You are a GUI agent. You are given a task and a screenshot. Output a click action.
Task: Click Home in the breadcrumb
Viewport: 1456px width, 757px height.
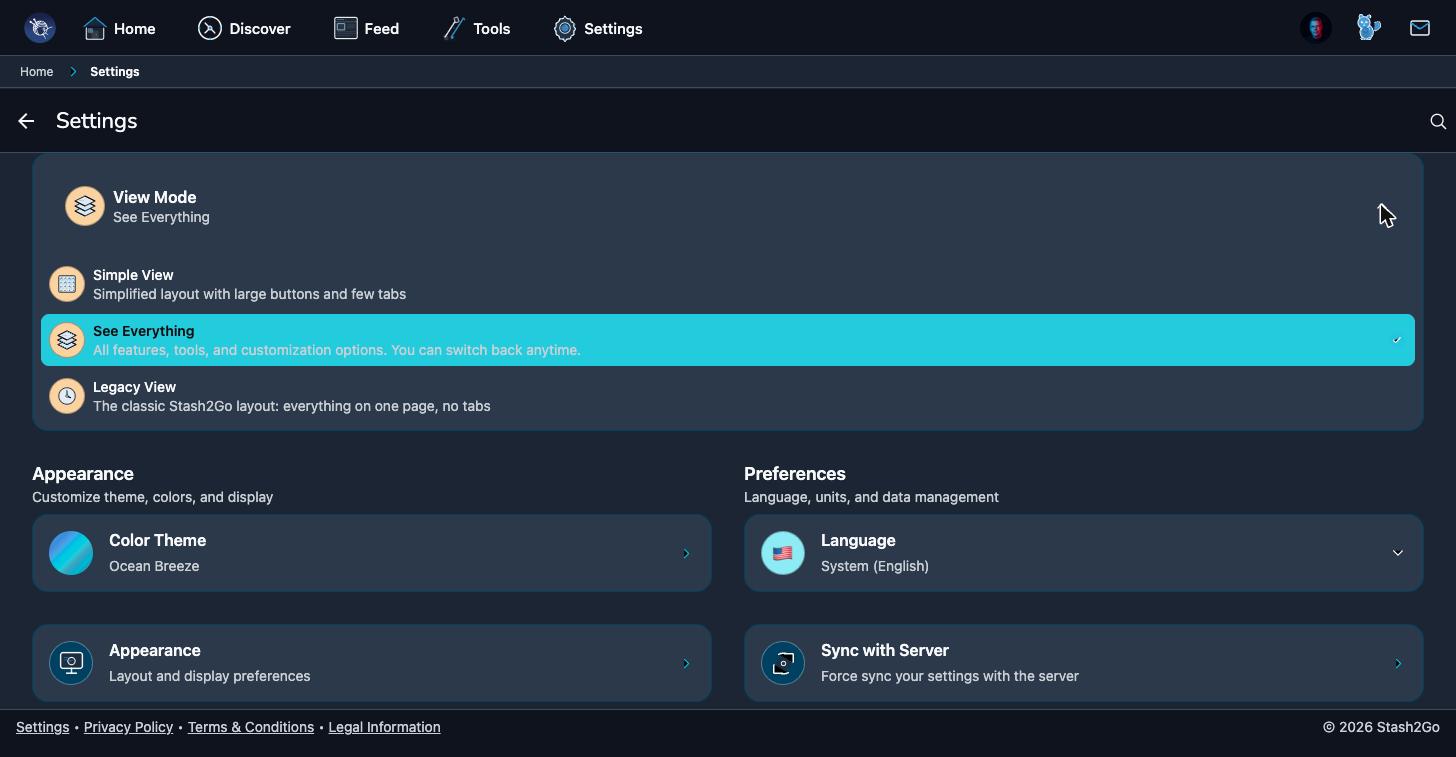tap(37, 72)
